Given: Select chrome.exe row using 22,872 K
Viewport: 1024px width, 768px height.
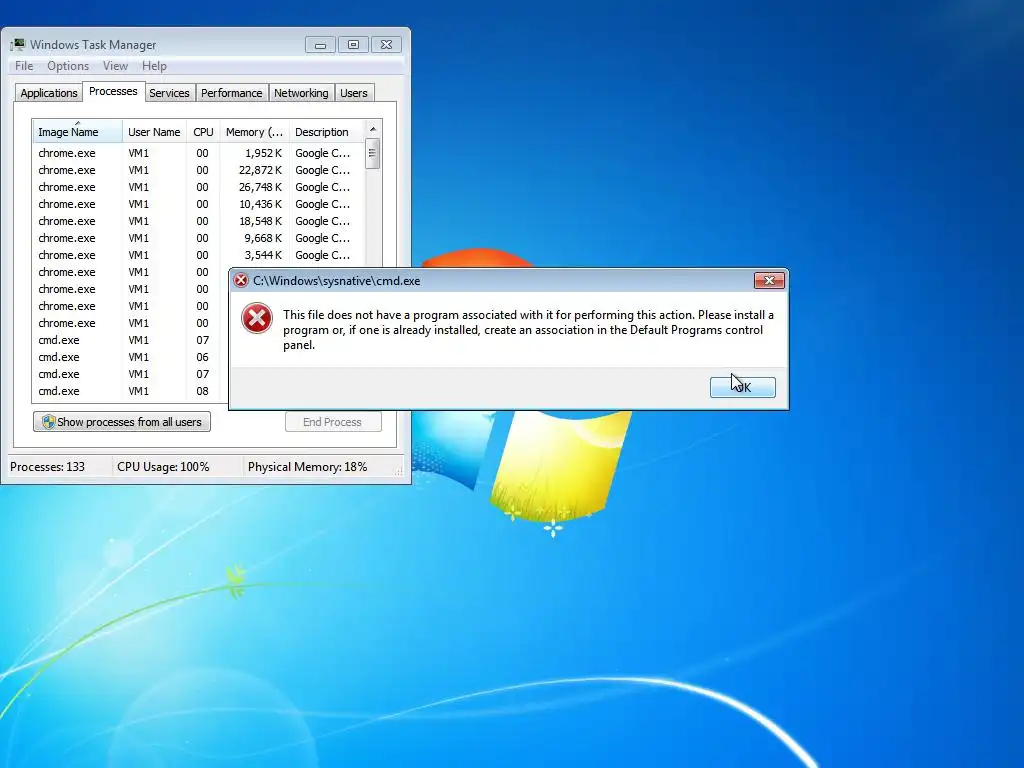Looking at the screenshot, I should coord(198,170).
